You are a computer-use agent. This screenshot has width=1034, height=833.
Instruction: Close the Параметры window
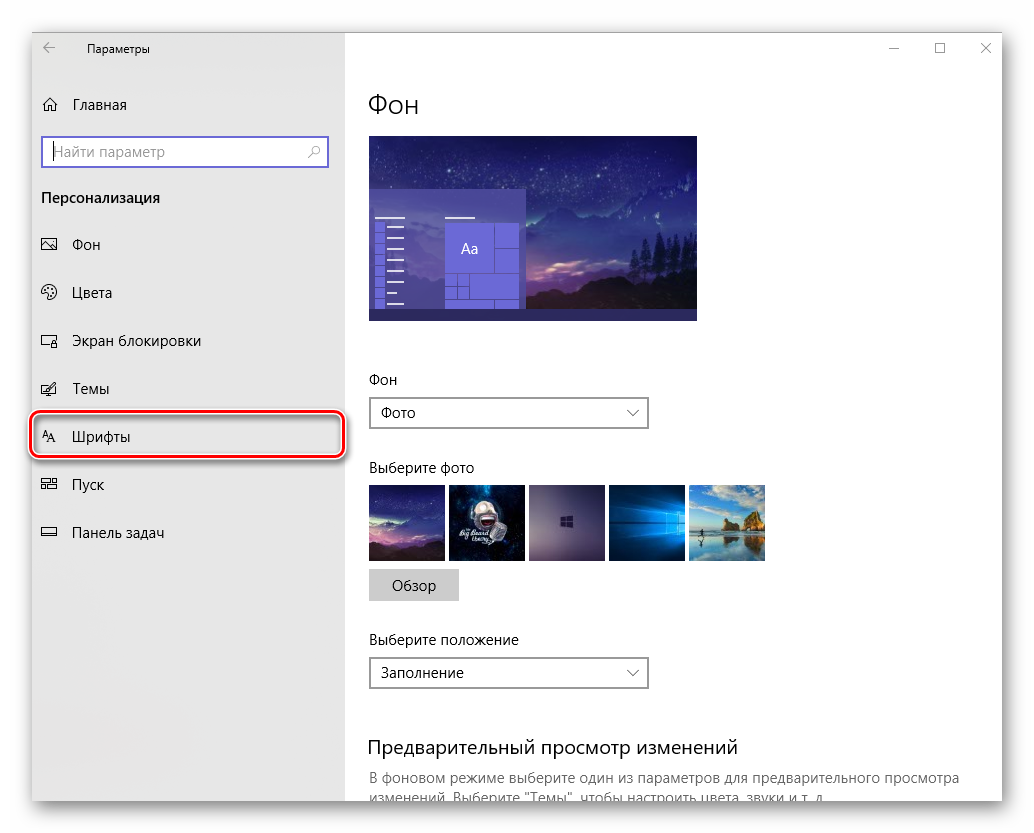(x=985, y=48)
